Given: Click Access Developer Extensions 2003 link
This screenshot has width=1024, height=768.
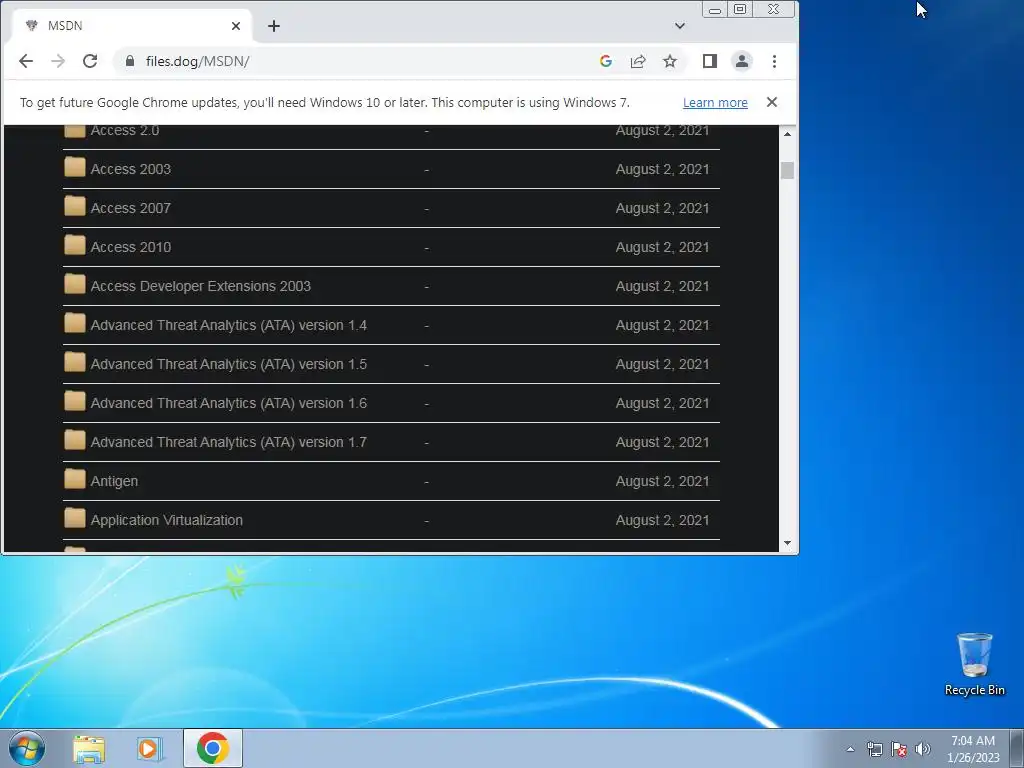Looking at the screenshot, I should pyautogui.click(x=200, y=286).
